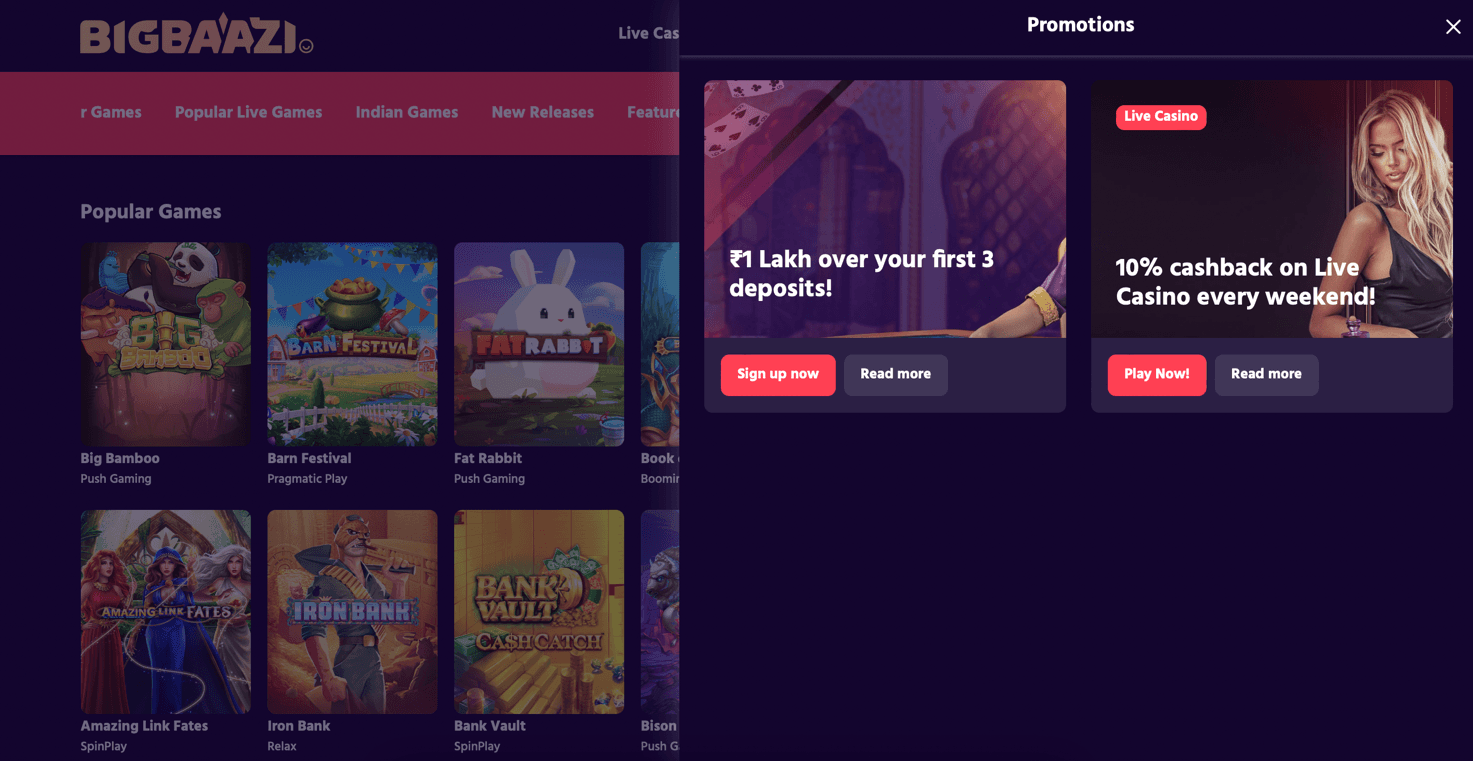Select the Indian Games tab
This screenshot has height=761, width=1473.
pos(407,112)
